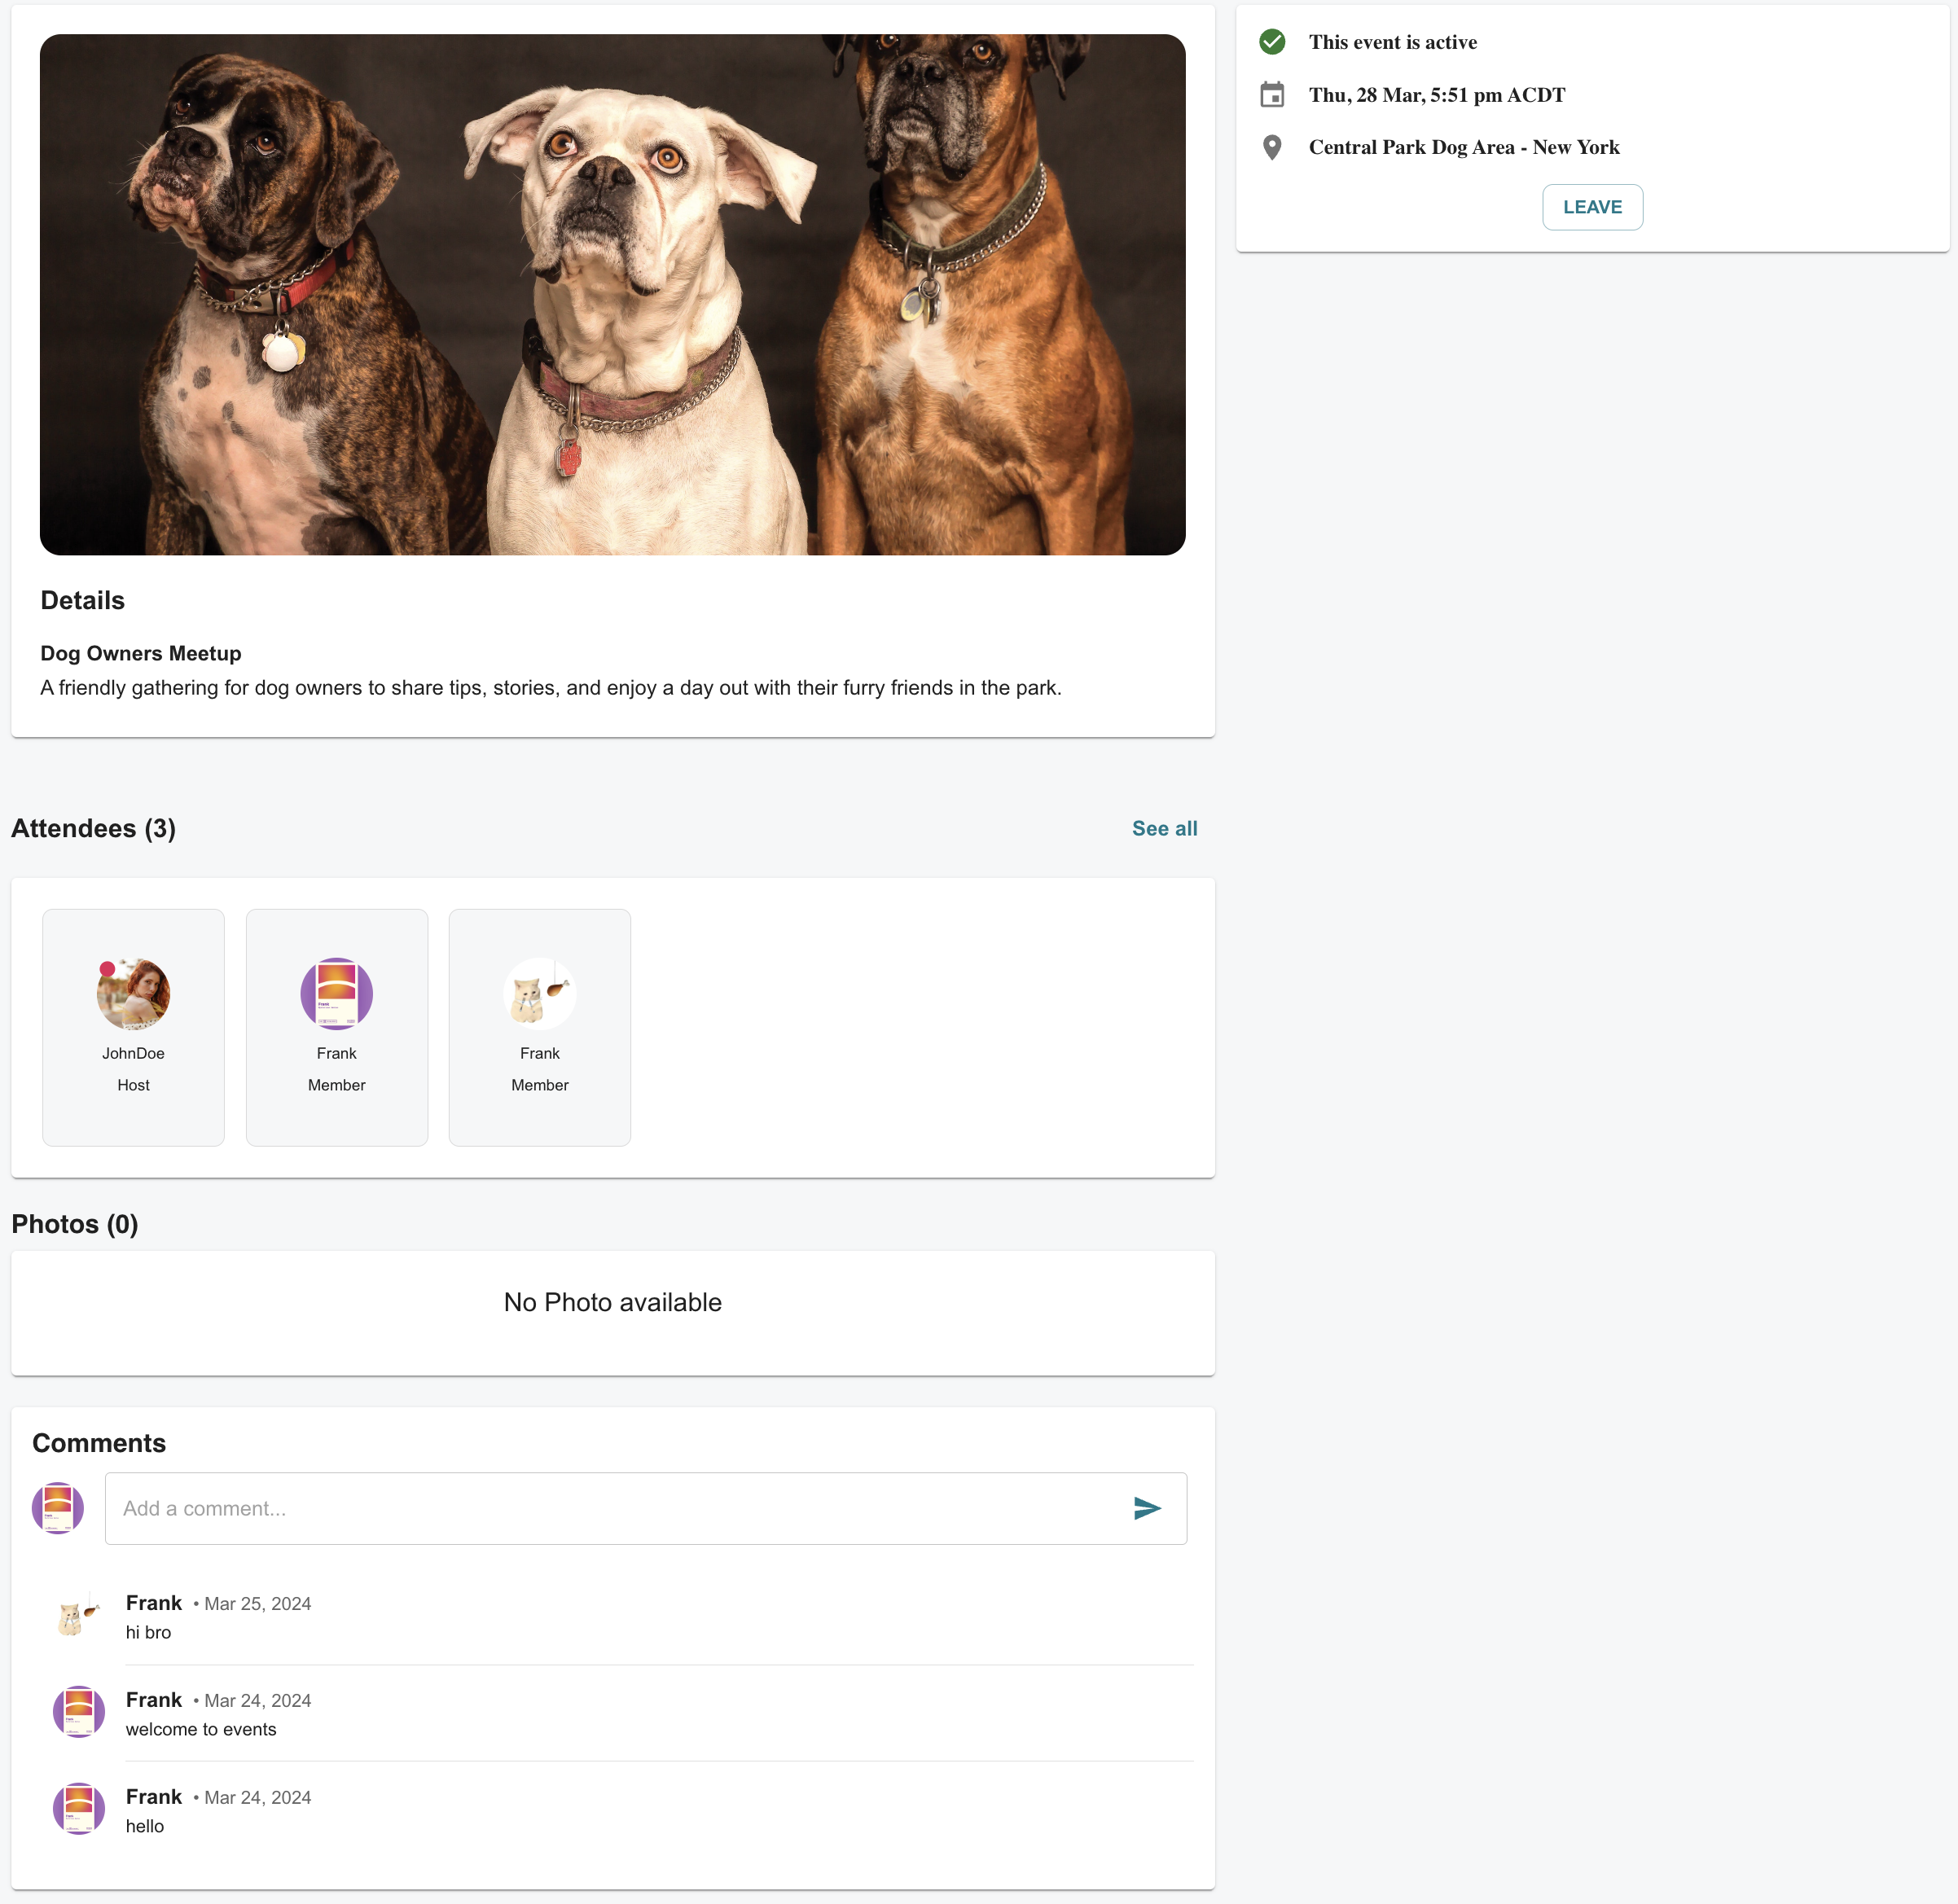Open See all attendees link
This screenshot has height=1904, width=1958.
(1164, 828)
